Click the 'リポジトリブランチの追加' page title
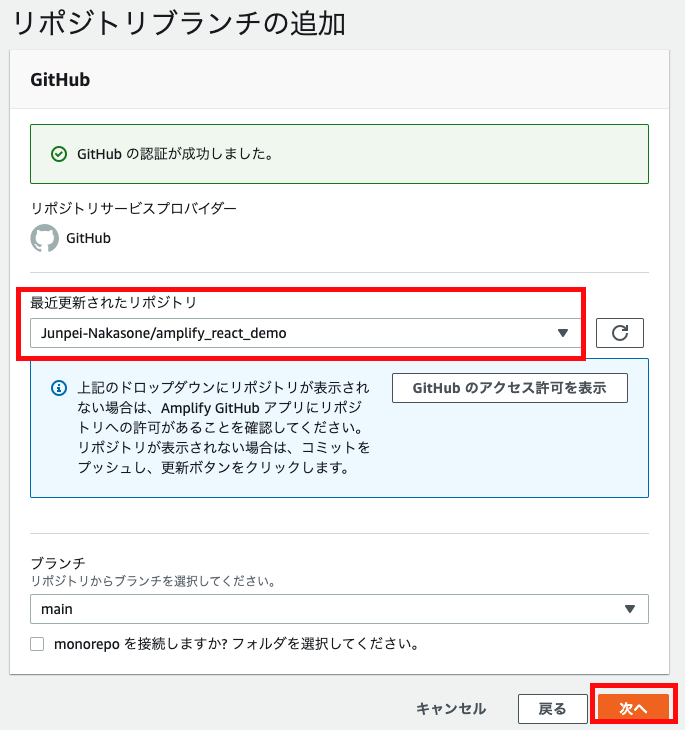685x730 pixels. (179, 23)
